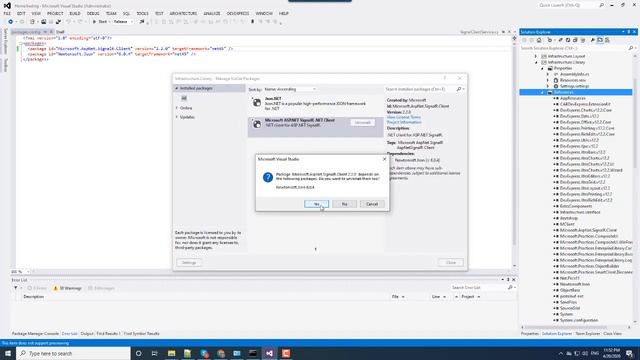
Task: Collapse the Properties folder node
Action: click(542, 69)
